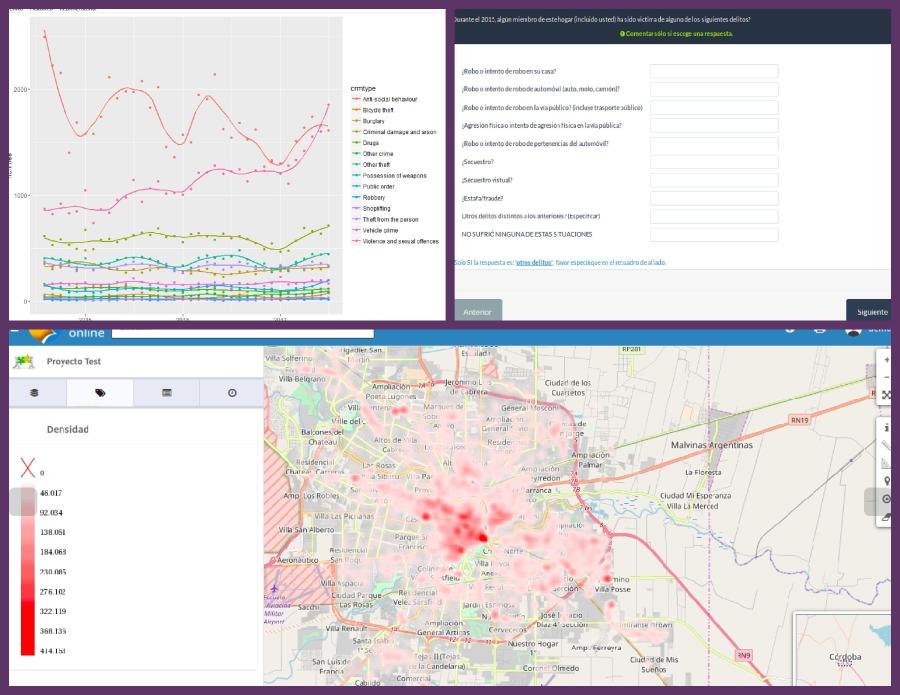900x695 pixels.
Task: Open the clock history tab icon
Action: point(232,393)
